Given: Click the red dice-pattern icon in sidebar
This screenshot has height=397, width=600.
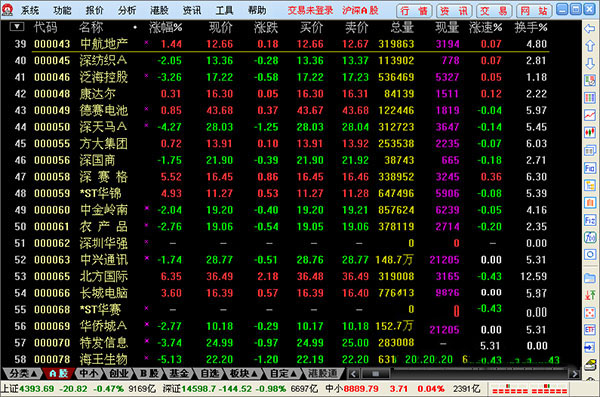Looking at the screenshot, I should click(590, 313).
